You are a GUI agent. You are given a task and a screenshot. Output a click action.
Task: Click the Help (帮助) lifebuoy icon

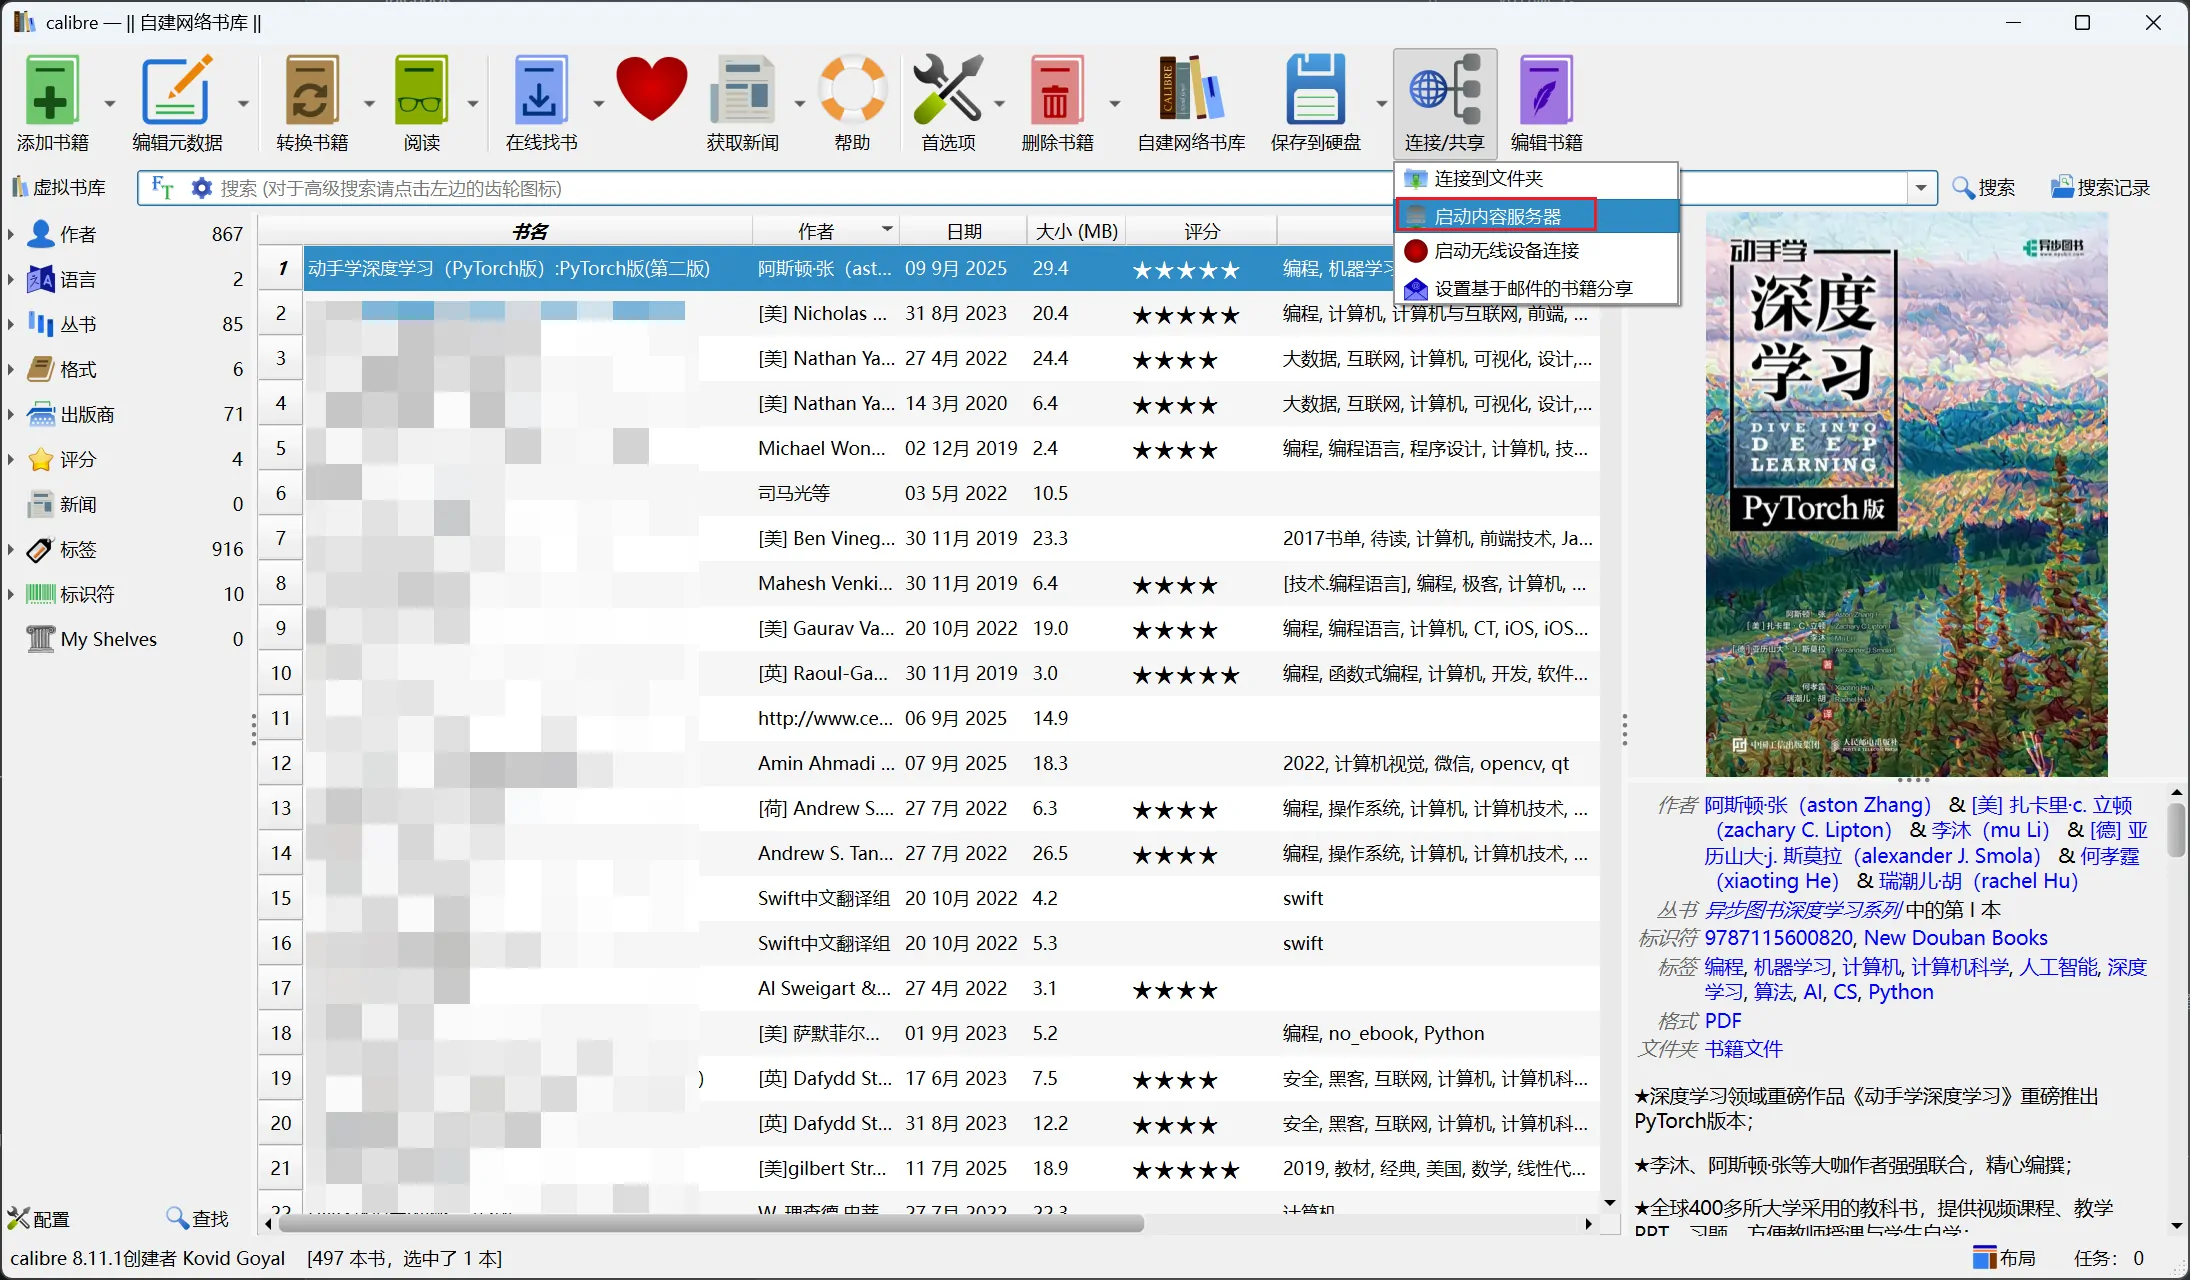point(852,104)
